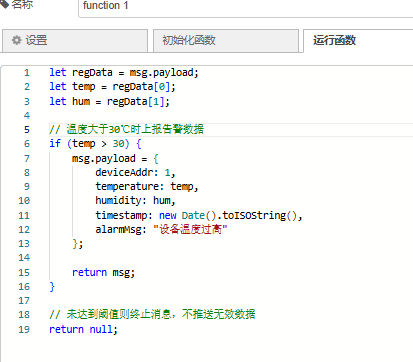Click the tag icon beside 名称 label
413x362 pixels.
click(x=4, y=5)
